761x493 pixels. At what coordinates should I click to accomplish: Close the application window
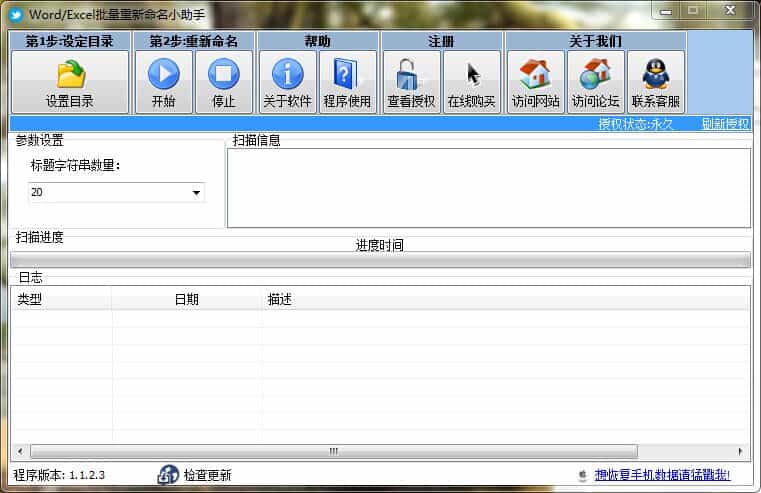coord(730,11)
